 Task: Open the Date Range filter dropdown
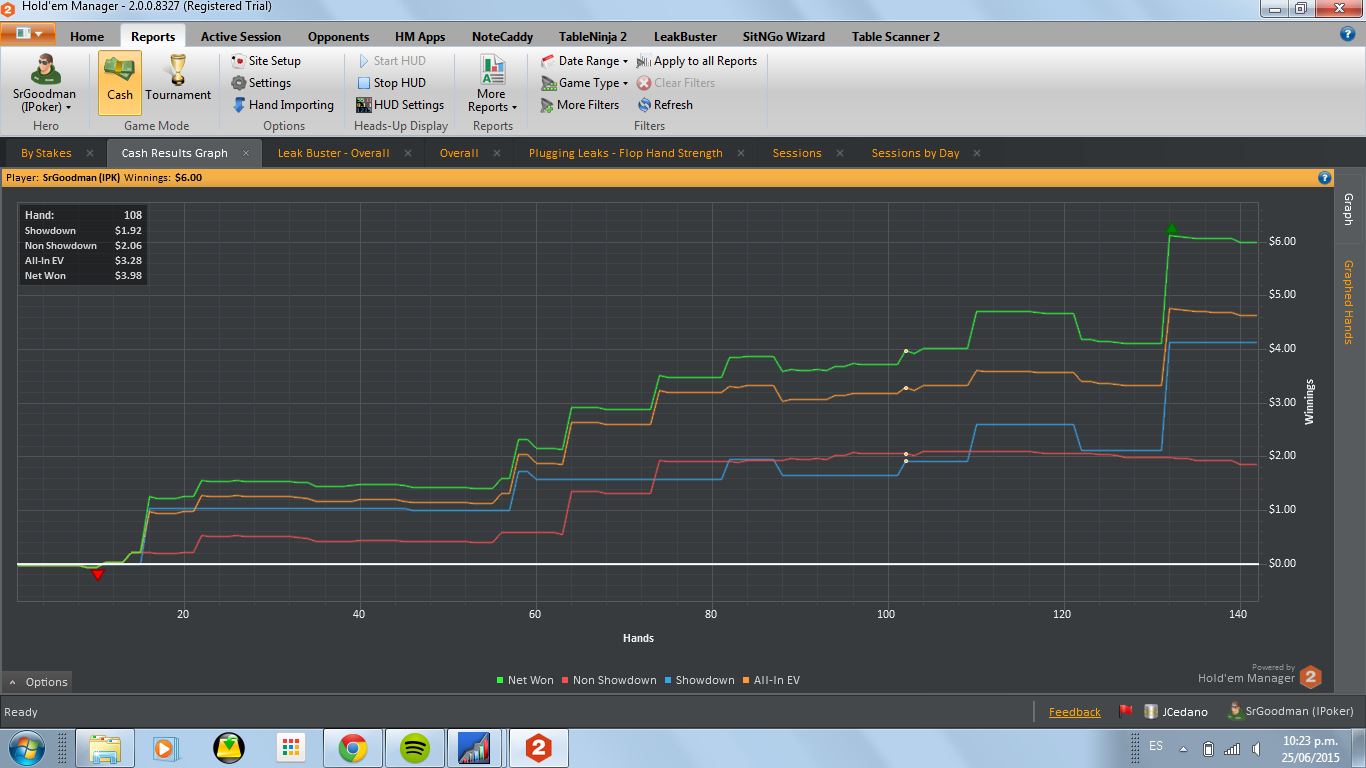pyautogui.click(x=584, y=61)
